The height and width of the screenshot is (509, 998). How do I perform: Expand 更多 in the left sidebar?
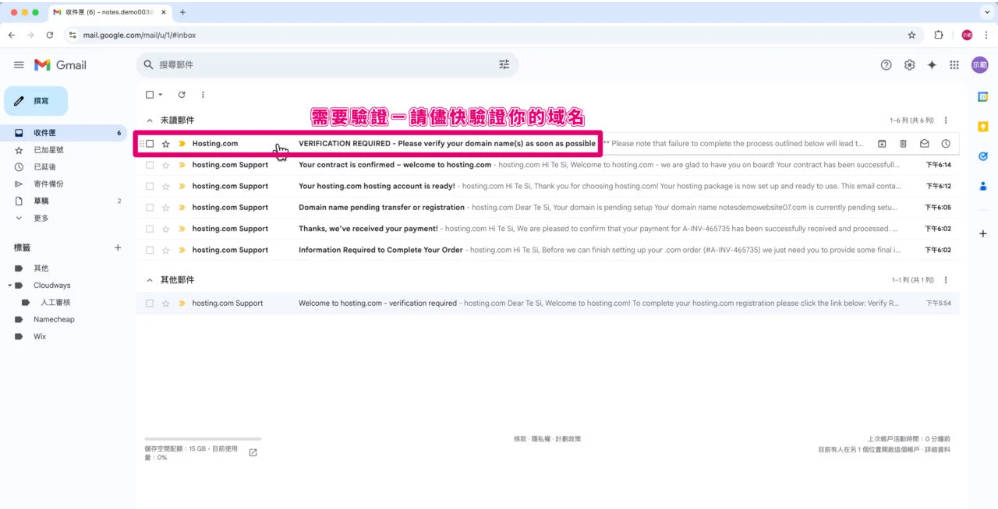coord(41,218)
